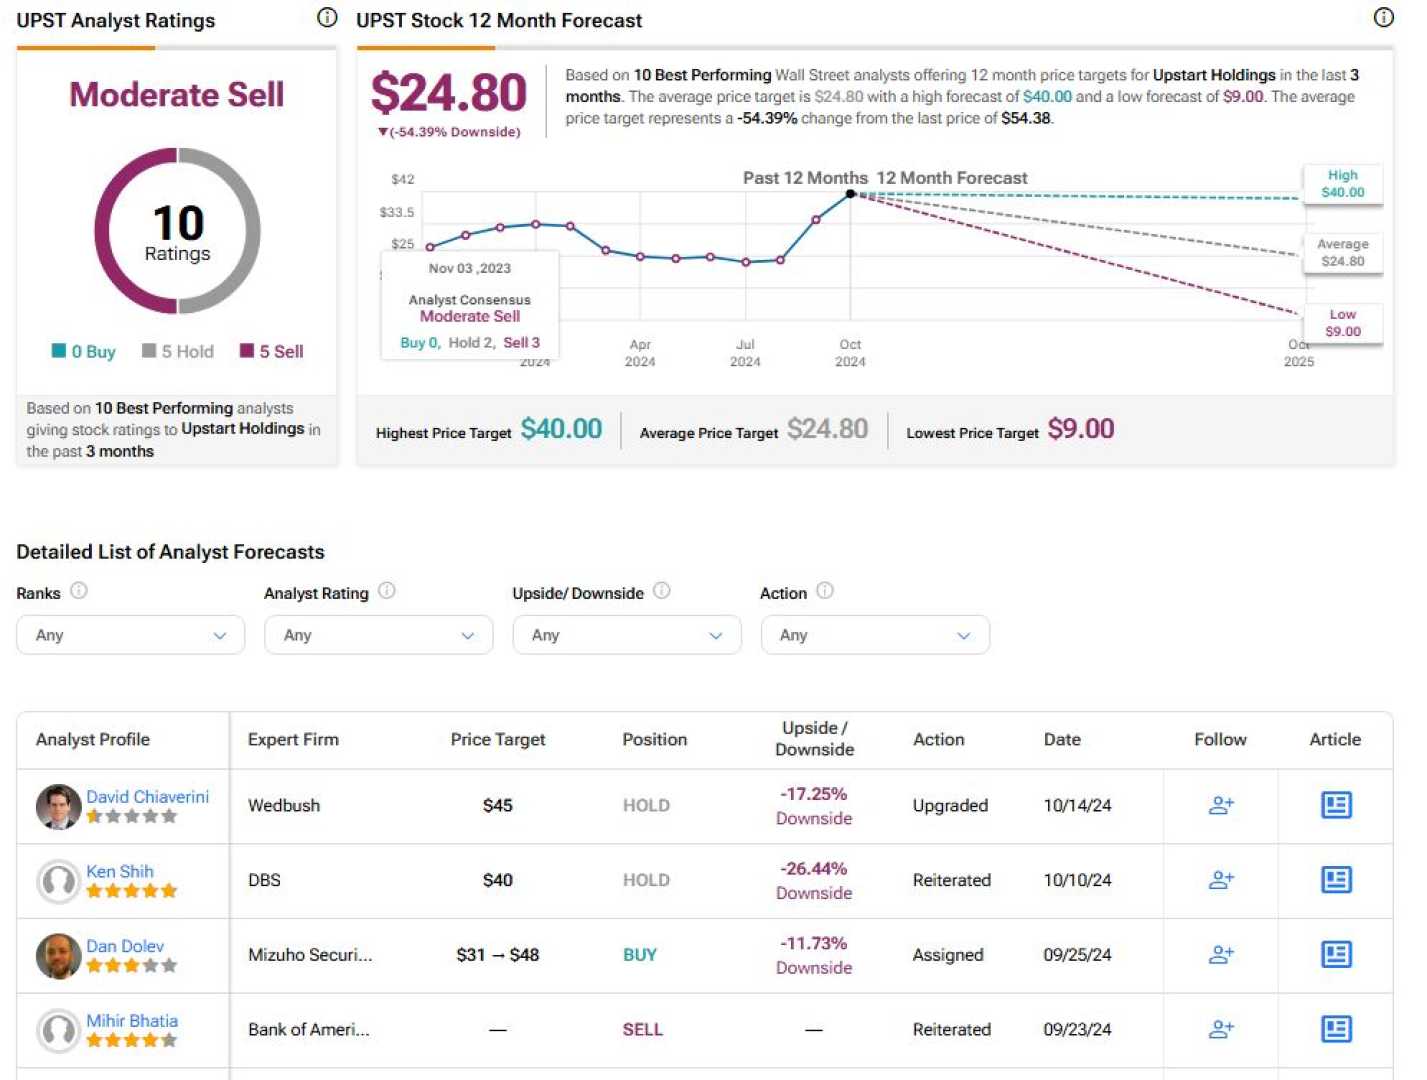1427x1080 pixels.
Task: Click the SELL position for Mihir Bhatia
Action: [642, 1029]
